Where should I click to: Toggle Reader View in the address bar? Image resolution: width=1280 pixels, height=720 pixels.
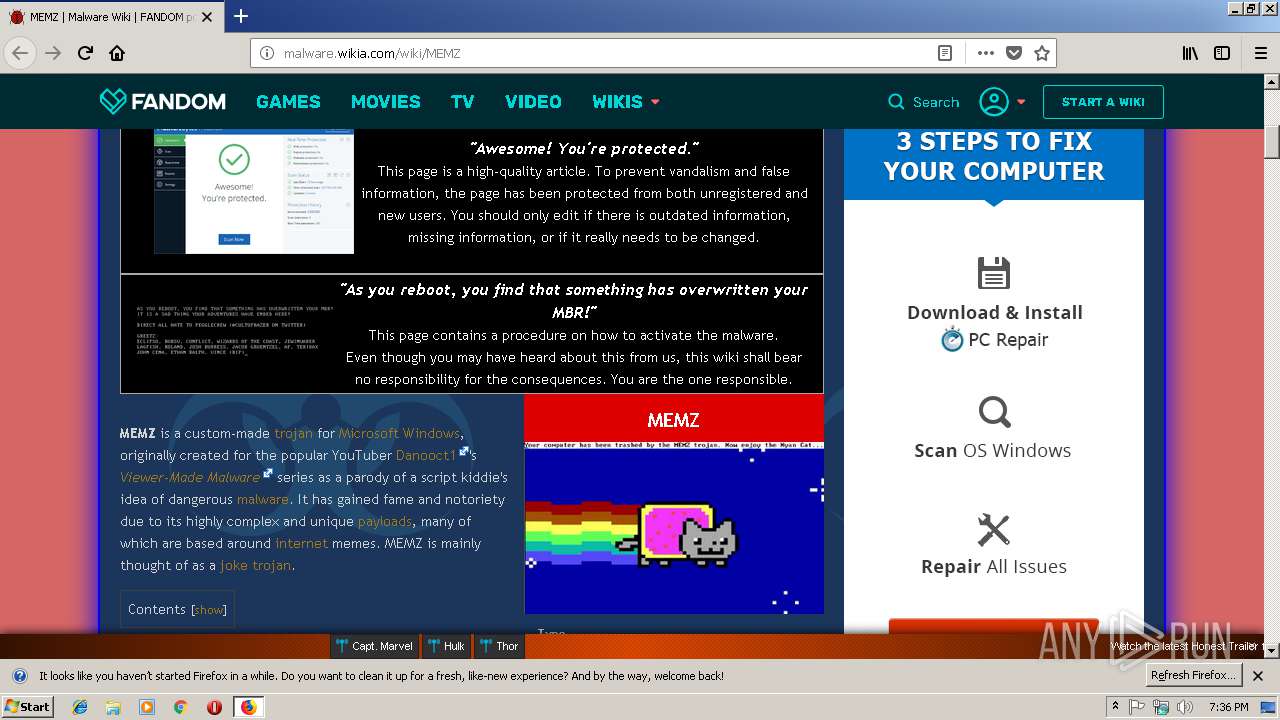[944, 53]
